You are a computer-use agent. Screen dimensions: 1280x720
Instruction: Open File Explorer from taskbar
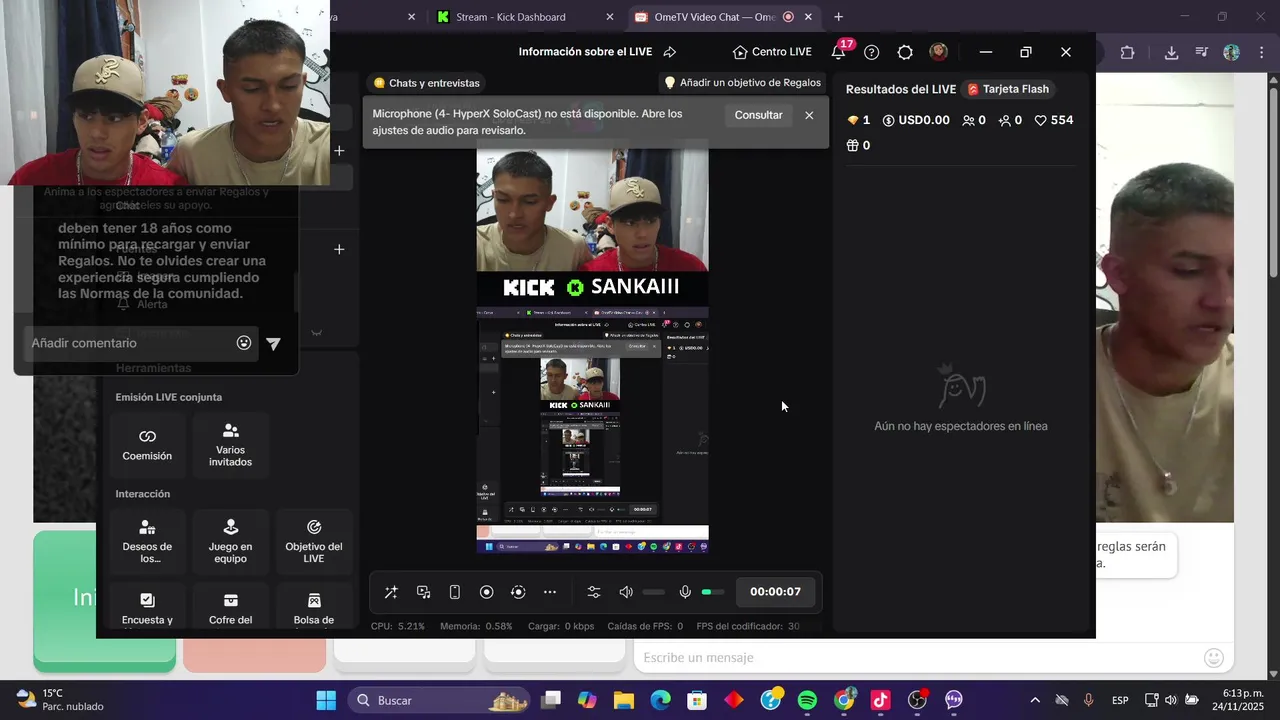(624, 700)
